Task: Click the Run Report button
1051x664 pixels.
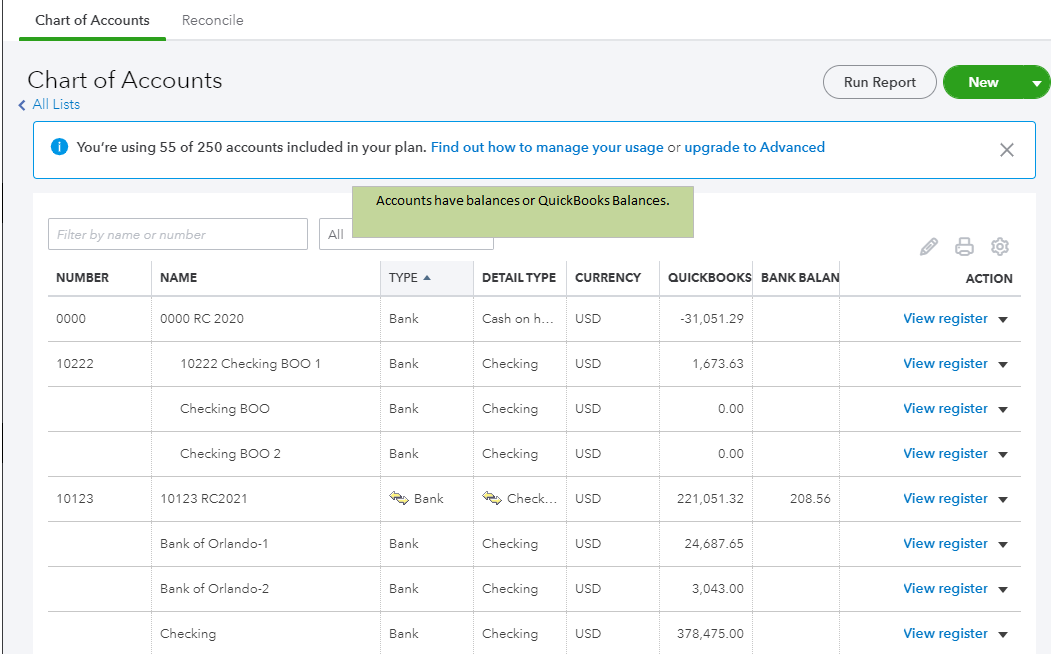Action: coord(879,82)
